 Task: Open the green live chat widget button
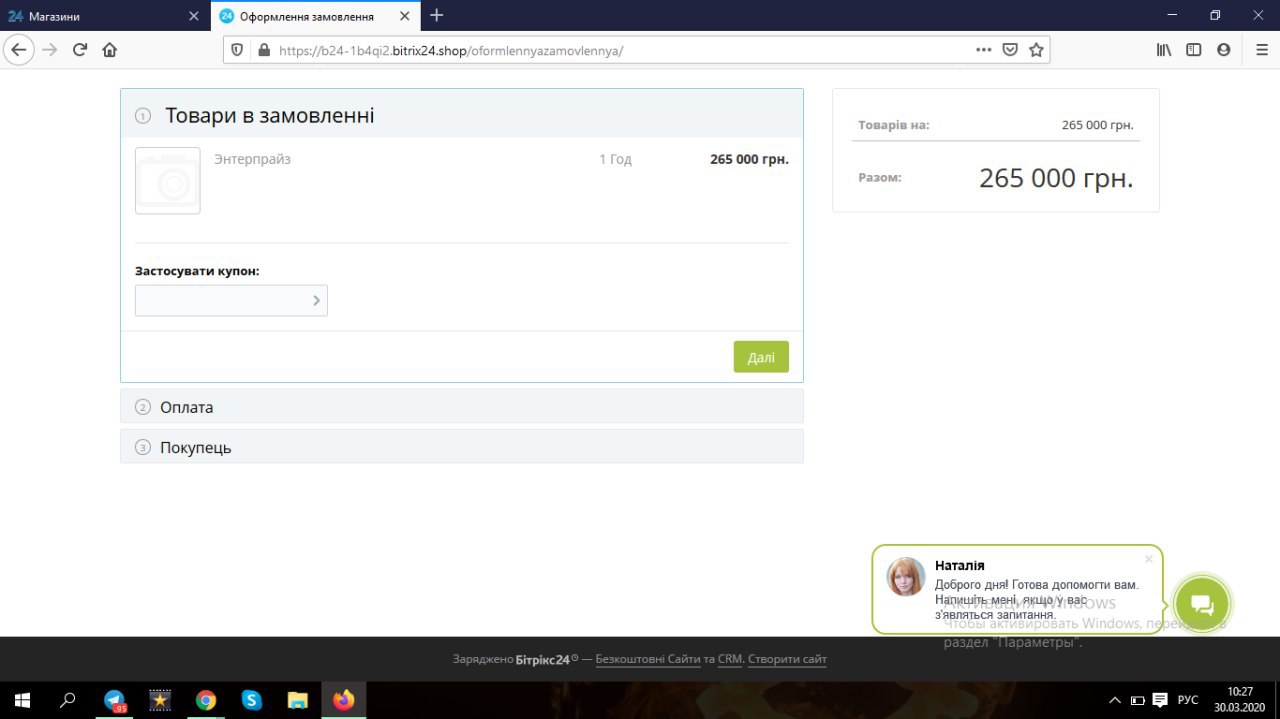point(1202,604)
